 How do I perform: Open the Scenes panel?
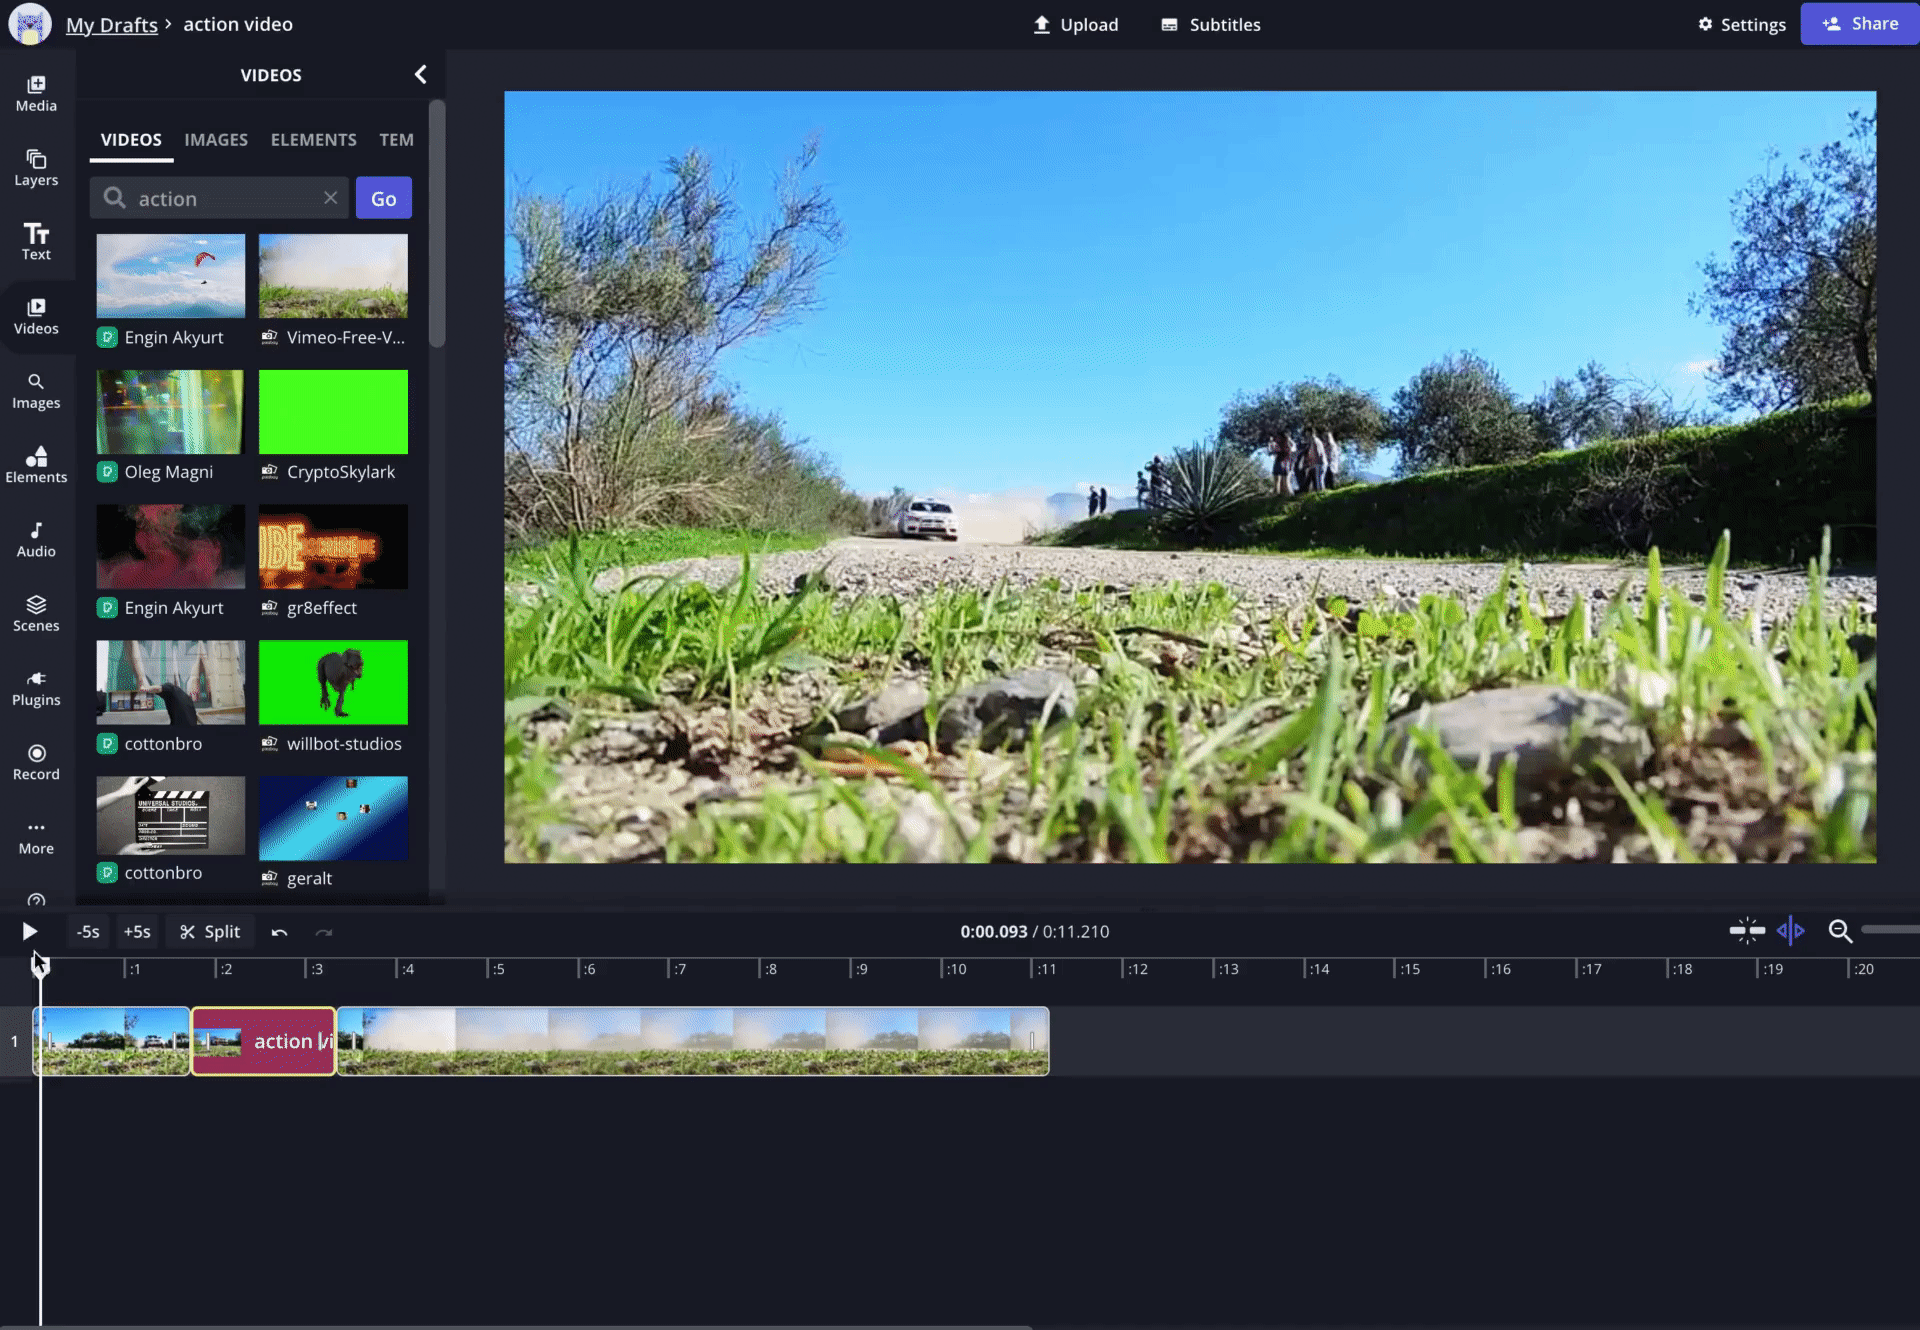click(x=36, y=613)
